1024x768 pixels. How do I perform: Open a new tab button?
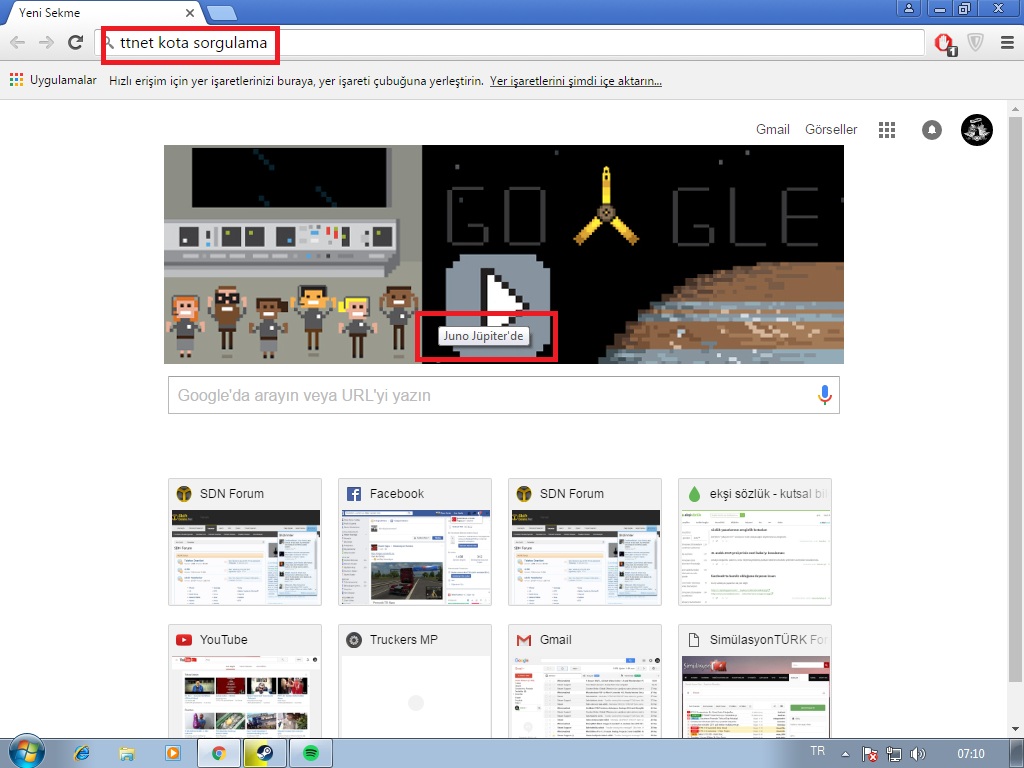coord(222,12)
